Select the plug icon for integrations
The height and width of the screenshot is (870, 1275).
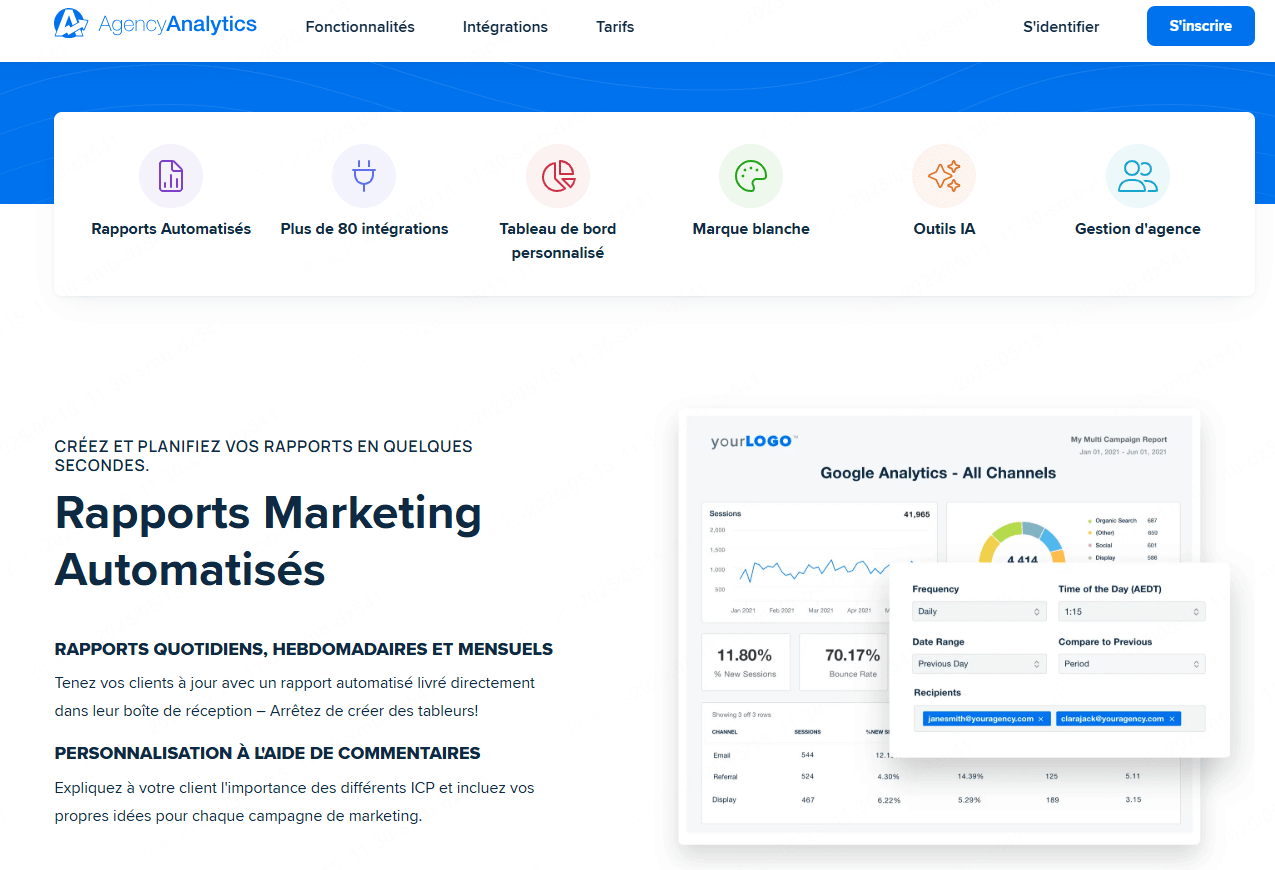point(364,176)
